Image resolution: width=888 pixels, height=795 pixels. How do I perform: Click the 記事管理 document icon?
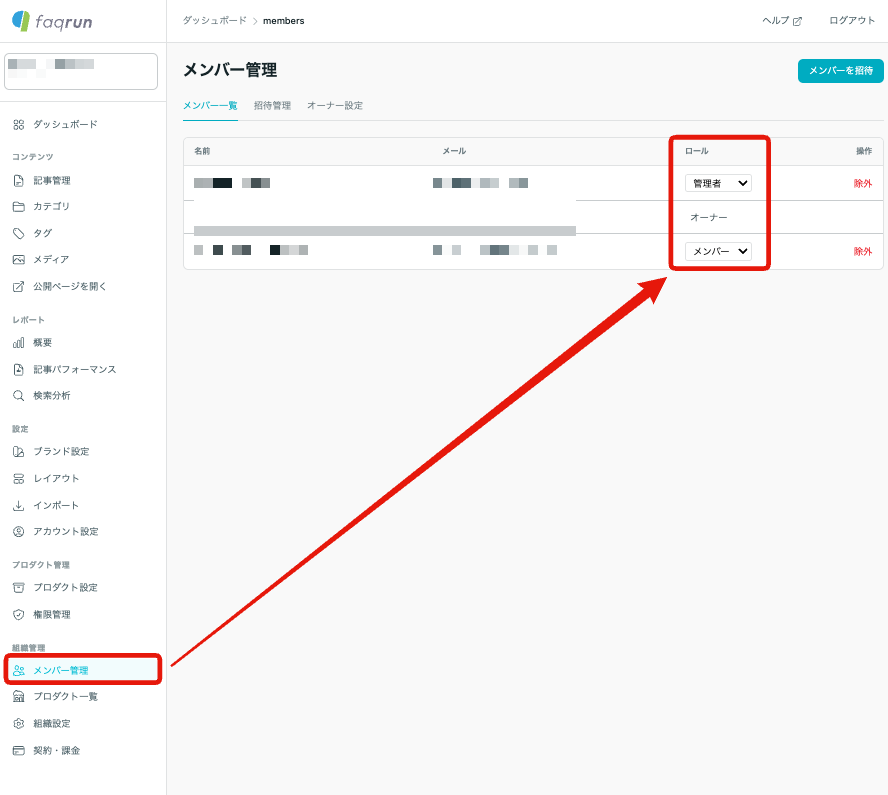(19, 181)
